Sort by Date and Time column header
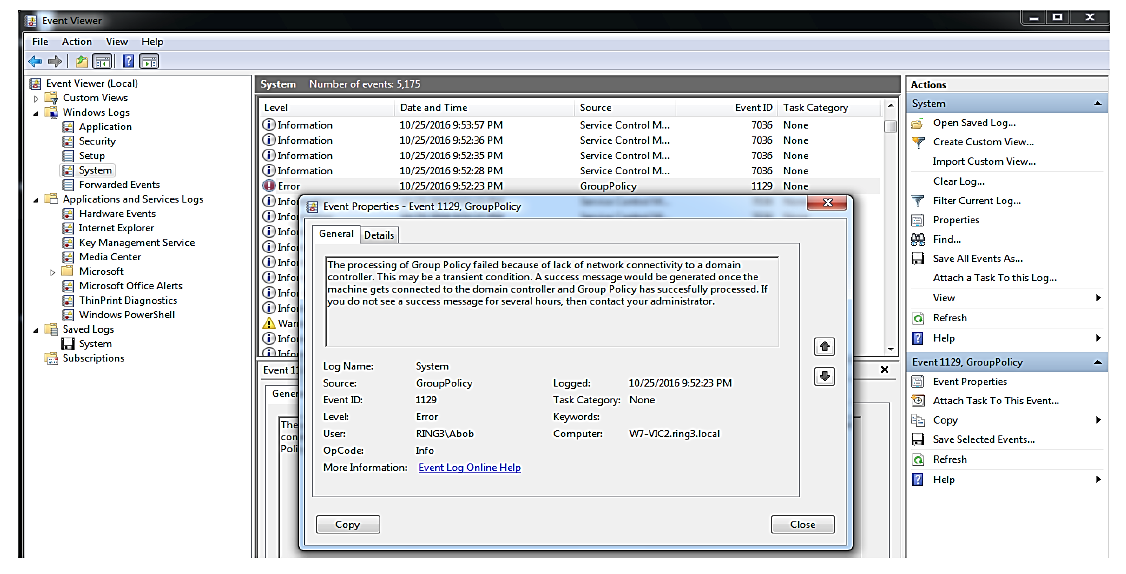 486,108
